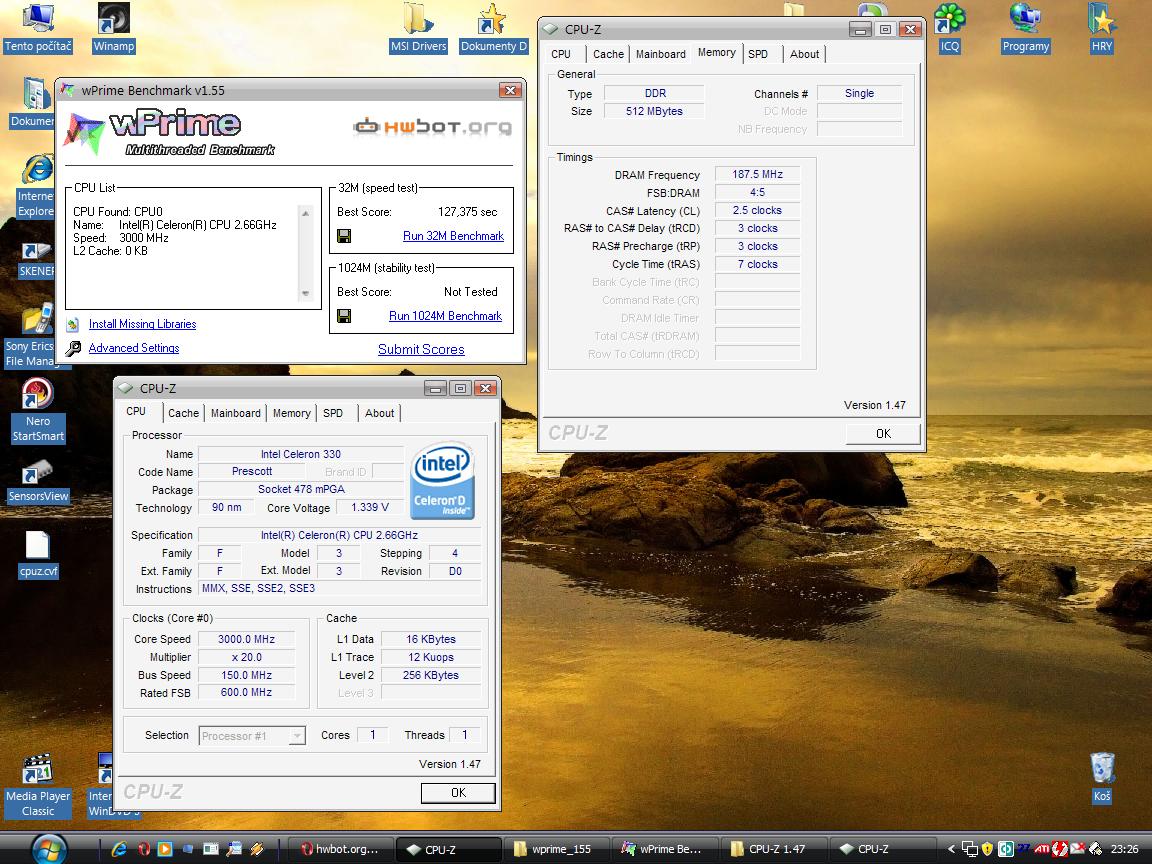Switch to wPrime Benchmark taskbar button
The image size is (1152, 864).
pyautogui.click(x=665, y=849)
